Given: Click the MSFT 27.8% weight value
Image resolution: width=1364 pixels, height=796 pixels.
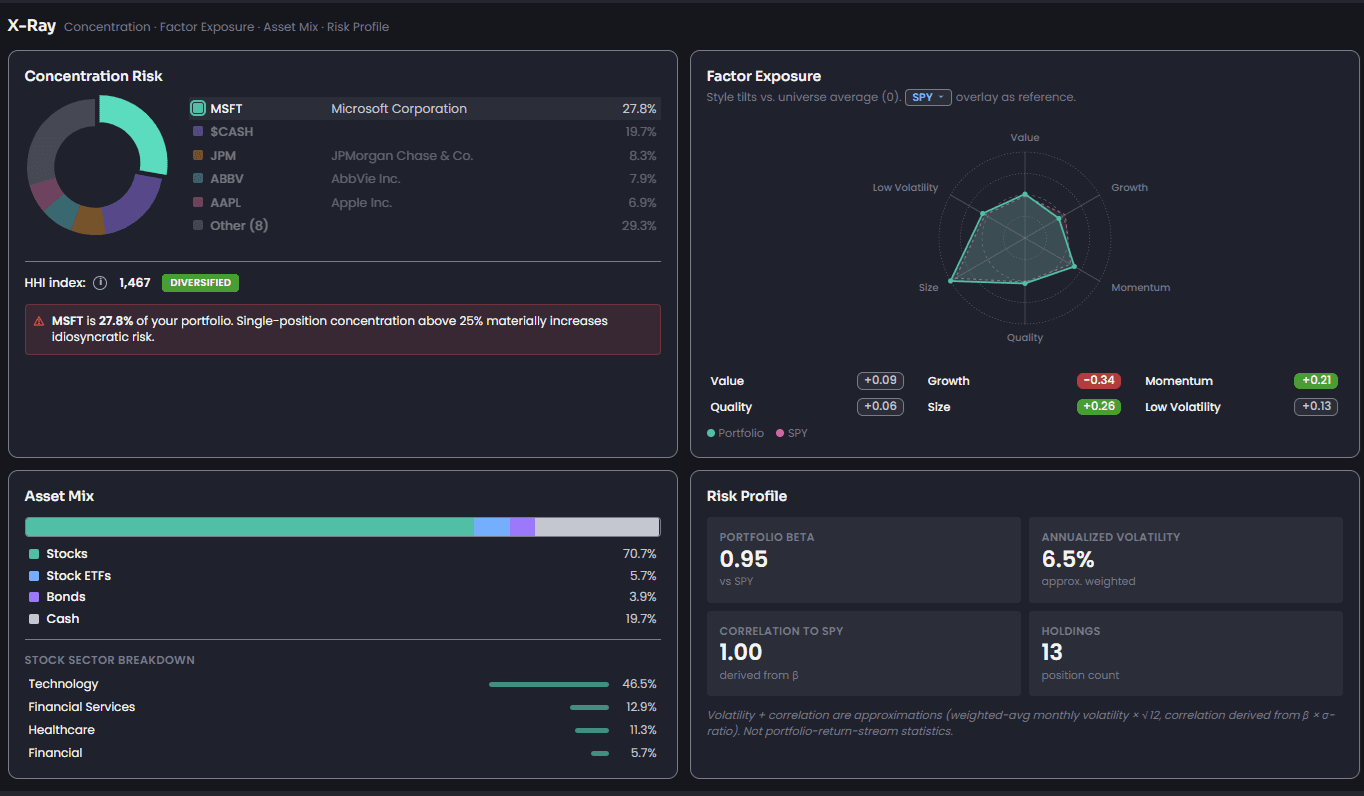Looking at the screenshot, I should [x=639, y=108].
